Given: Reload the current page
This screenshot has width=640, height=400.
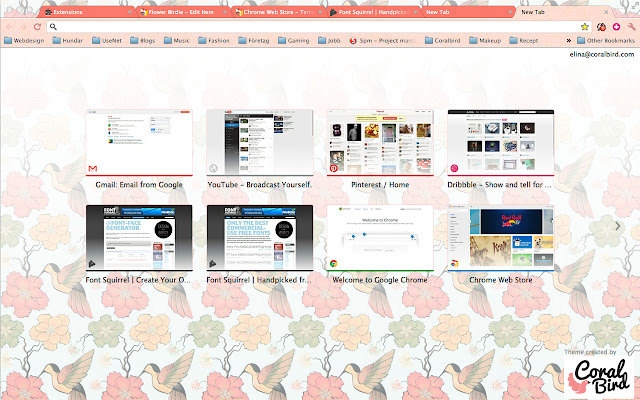Looking at the screenshot, I should [37, 27].
